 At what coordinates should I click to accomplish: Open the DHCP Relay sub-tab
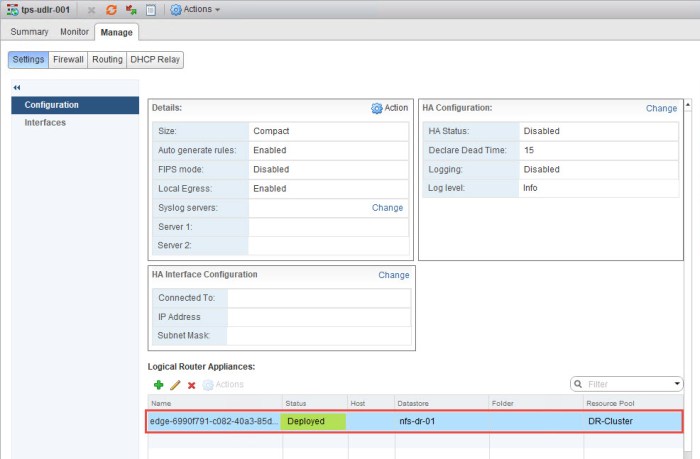(155, 59)
